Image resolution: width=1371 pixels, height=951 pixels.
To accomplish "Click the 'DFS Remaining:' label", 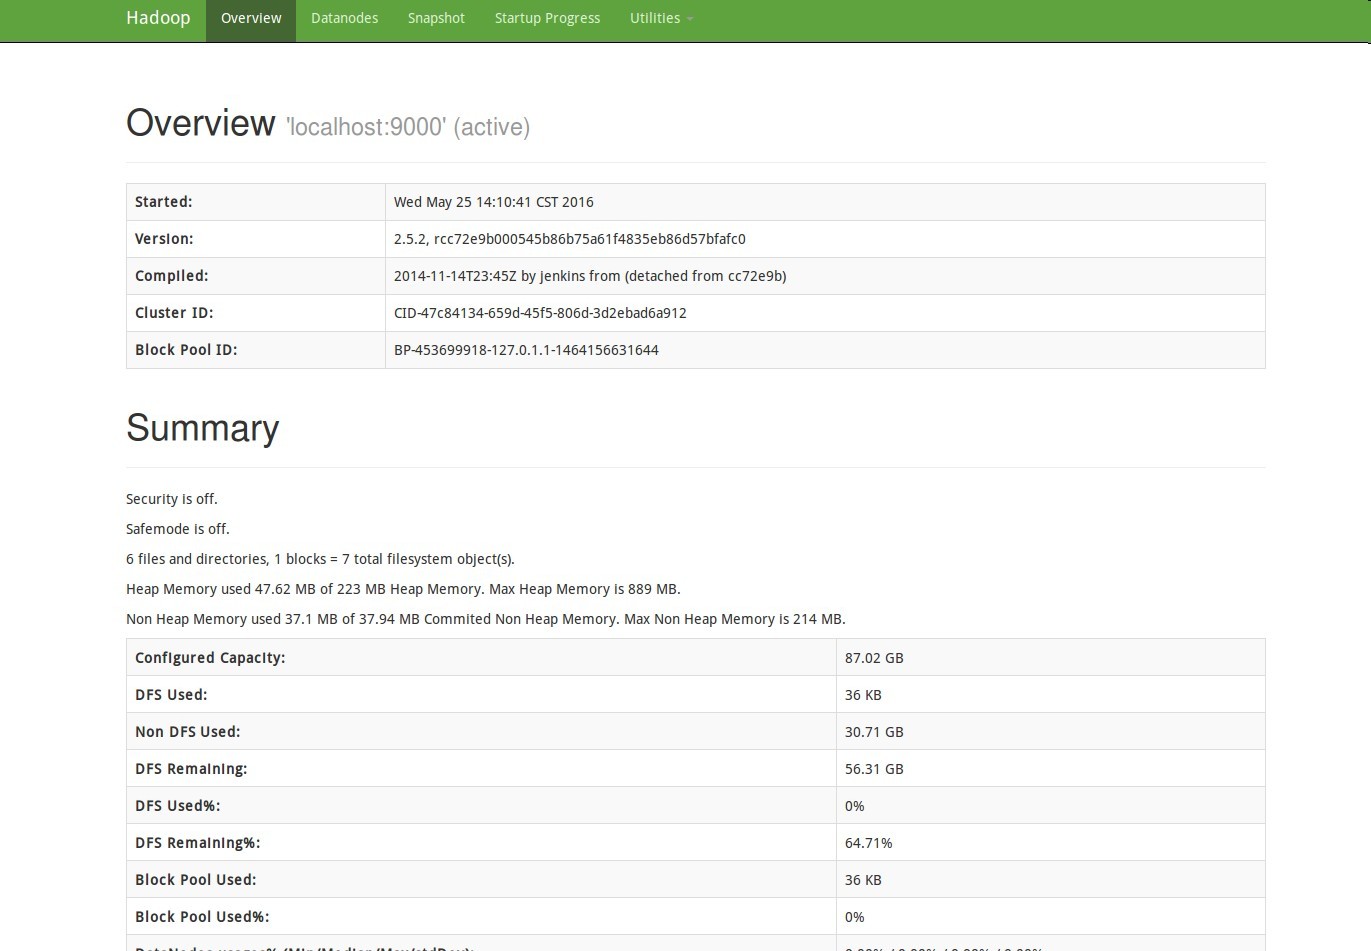I will click(x=191, y=769).
